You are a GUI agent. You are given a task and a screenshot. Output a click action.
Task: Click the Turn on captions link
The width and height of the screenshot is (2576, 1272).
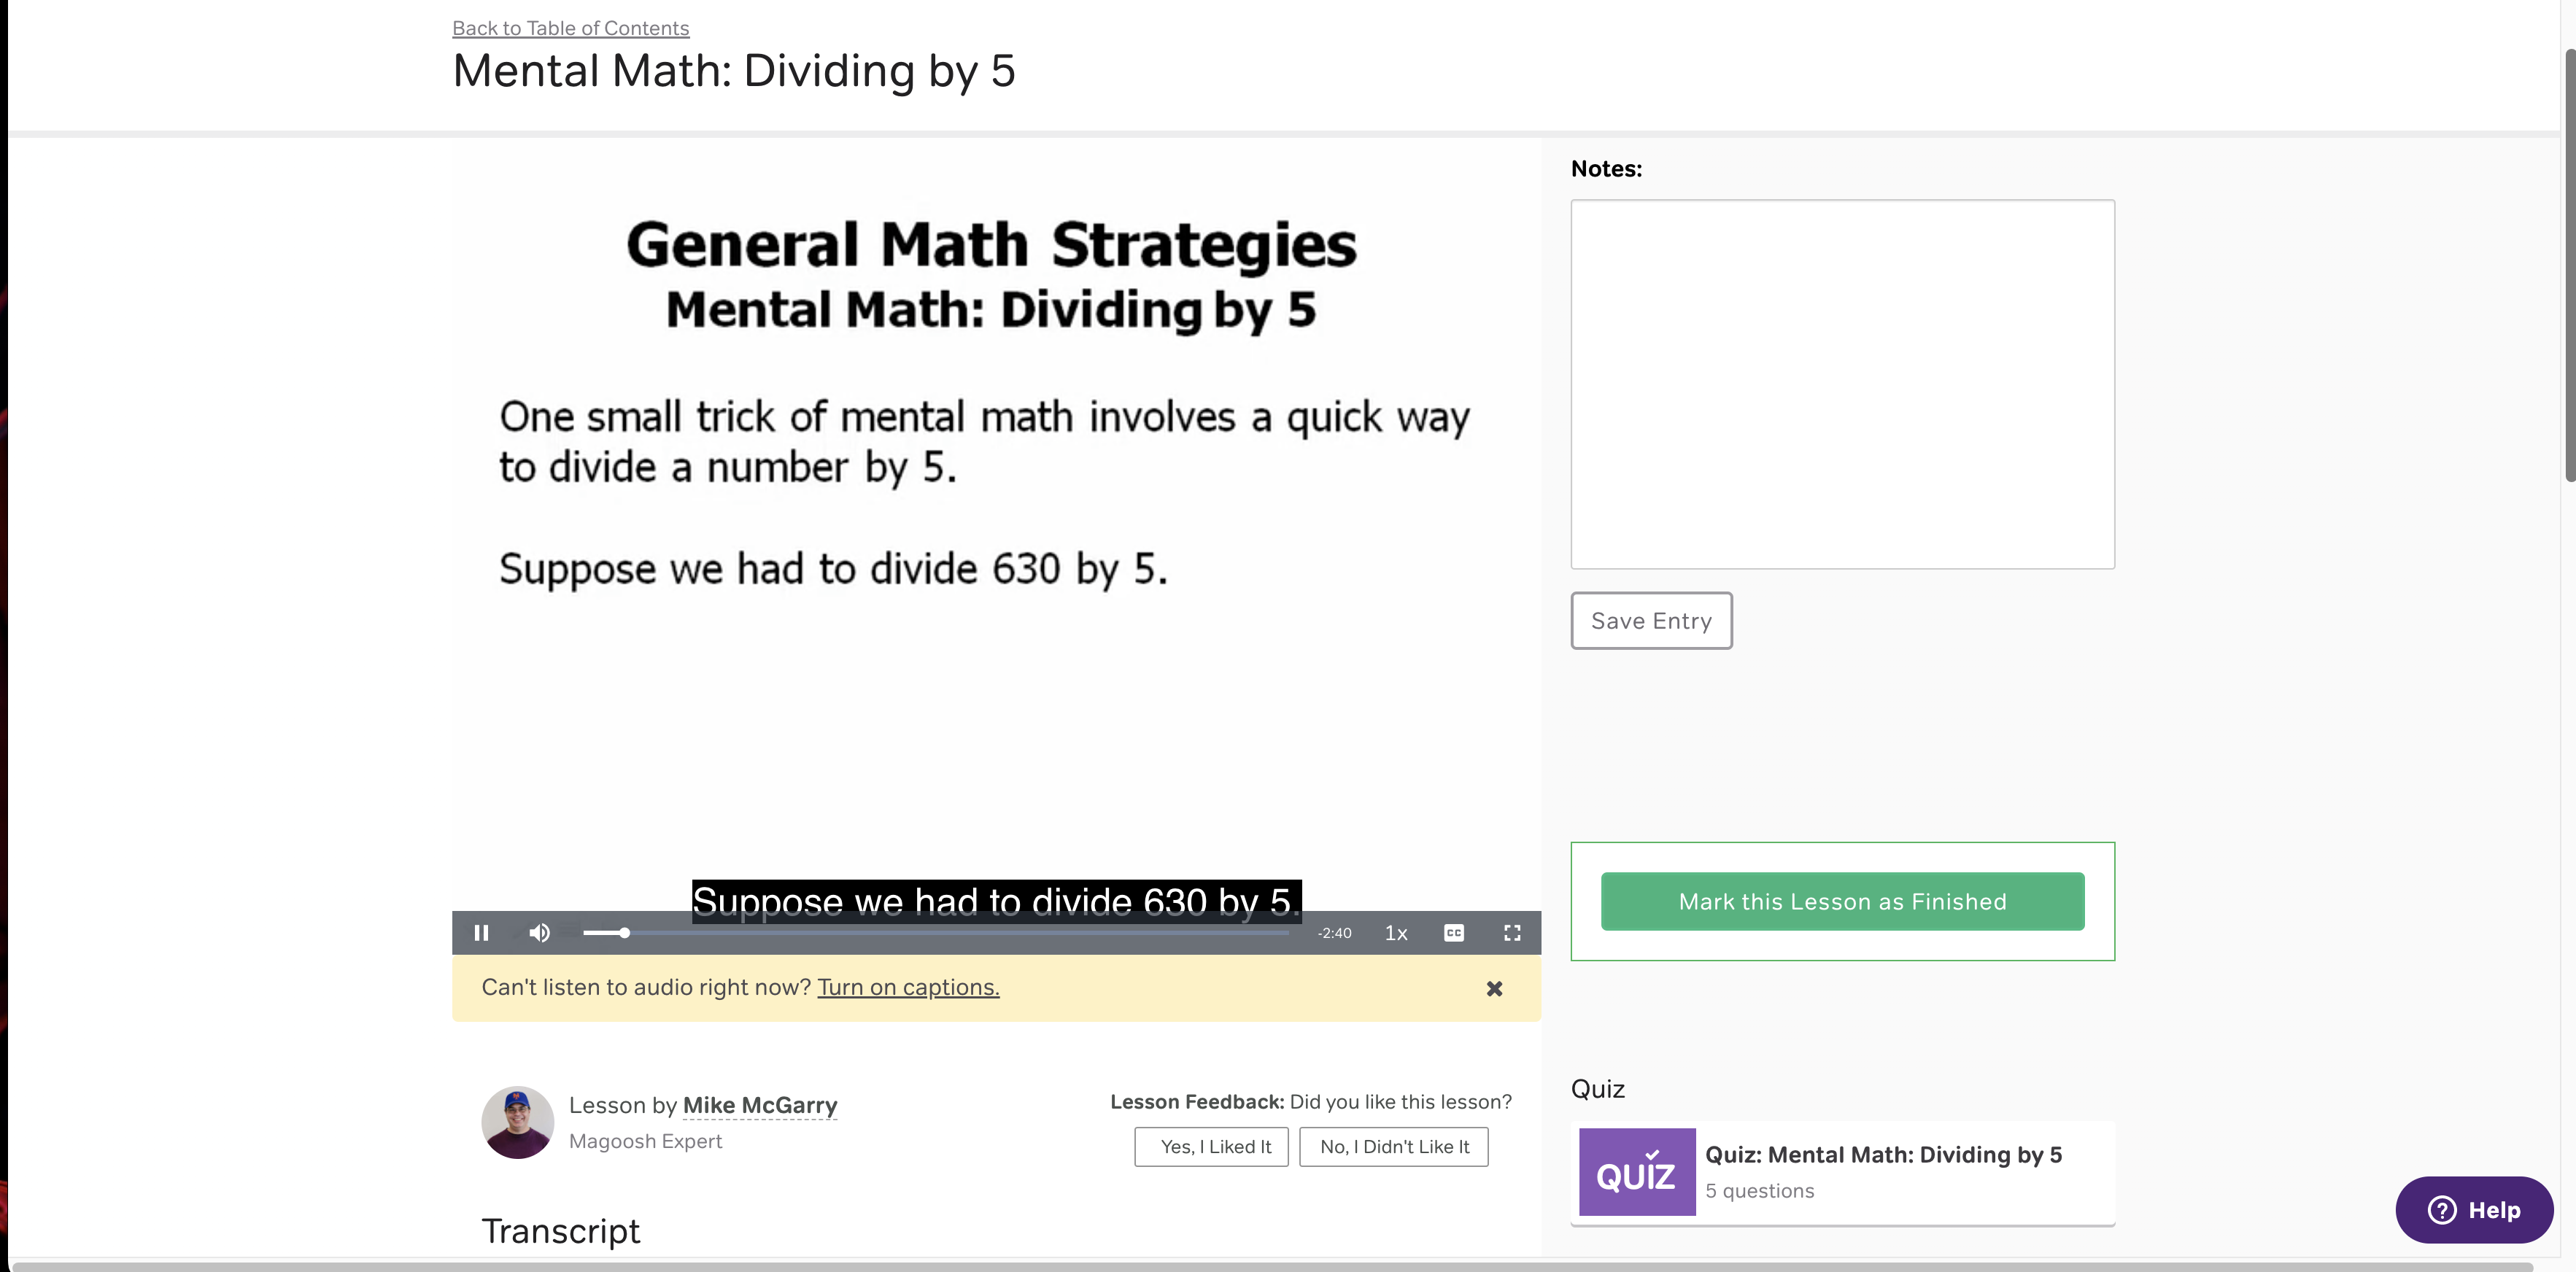click(x=908, y=987)
